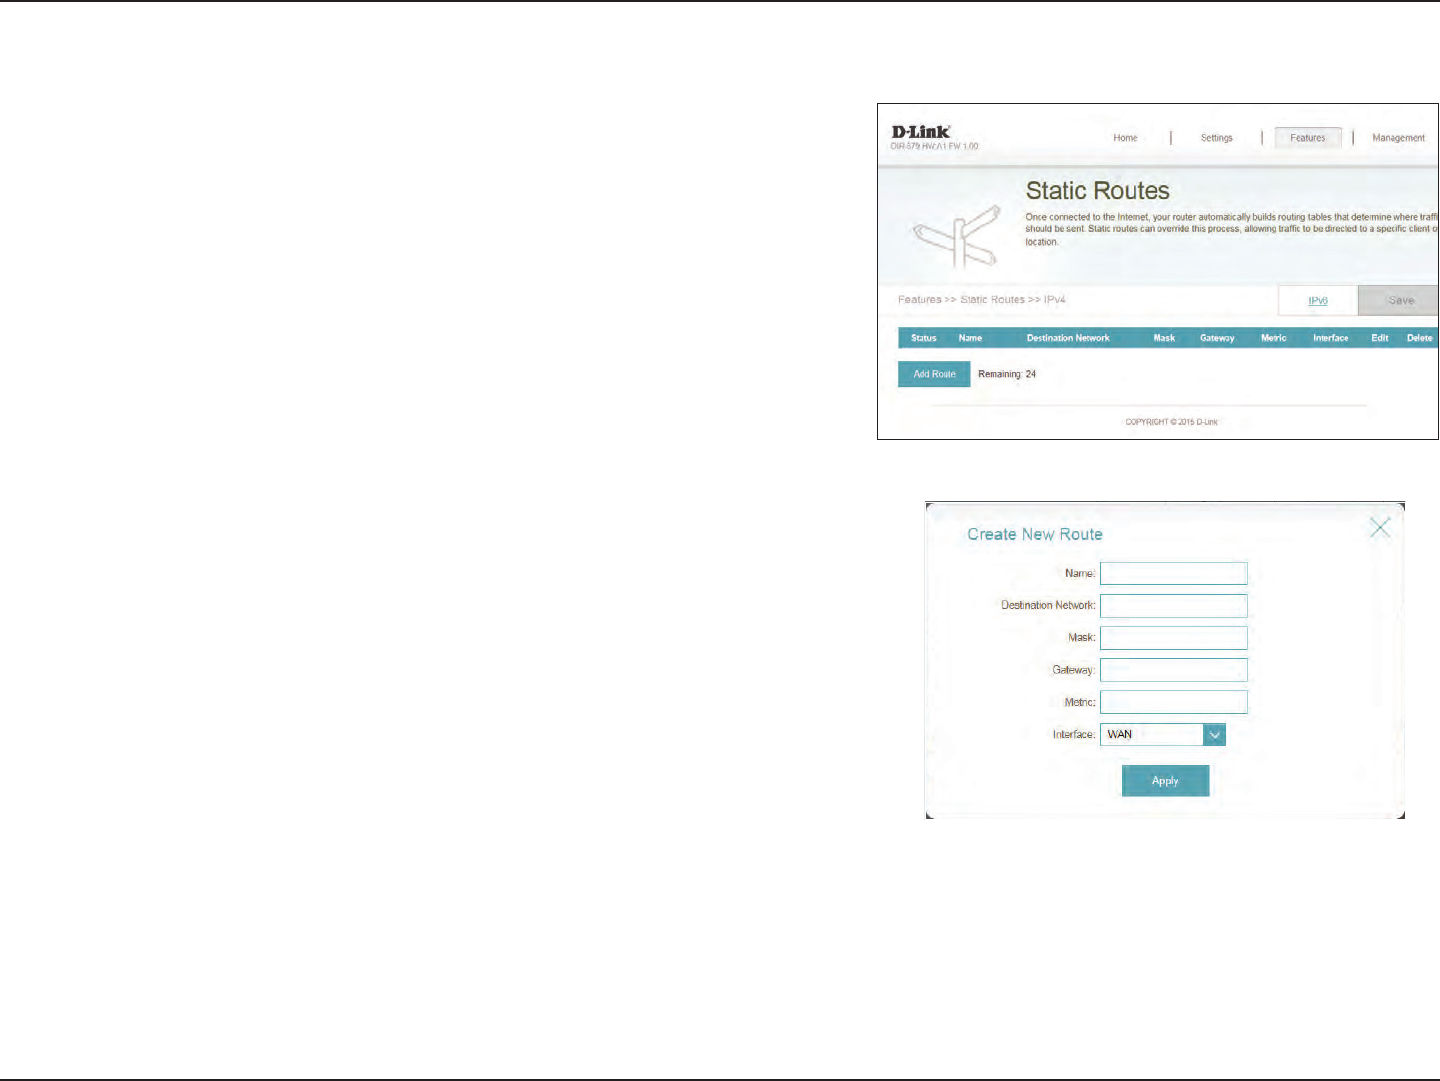The image size is (1440, 1081).
Task: Switch to the IPv6 static routes link
Action: 1318,300
